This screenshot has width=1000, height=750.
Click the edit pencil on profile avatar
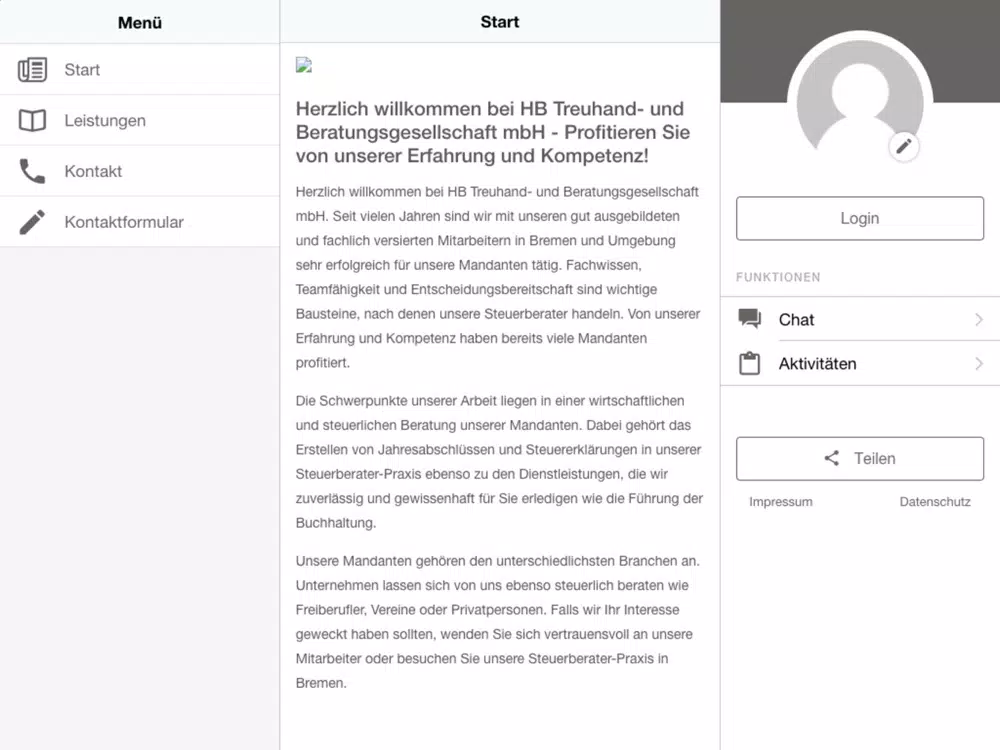click(904, 147)
